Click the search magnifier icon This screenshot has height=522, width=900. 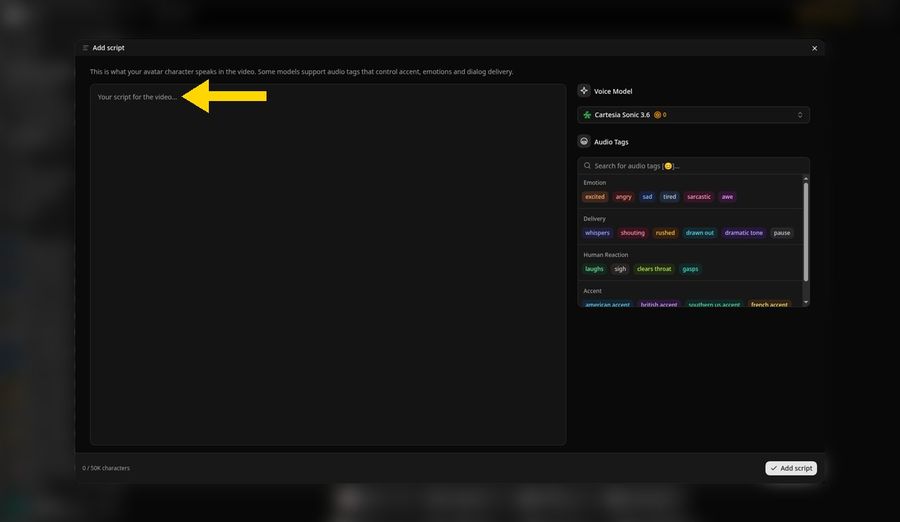tap(587, 165)
